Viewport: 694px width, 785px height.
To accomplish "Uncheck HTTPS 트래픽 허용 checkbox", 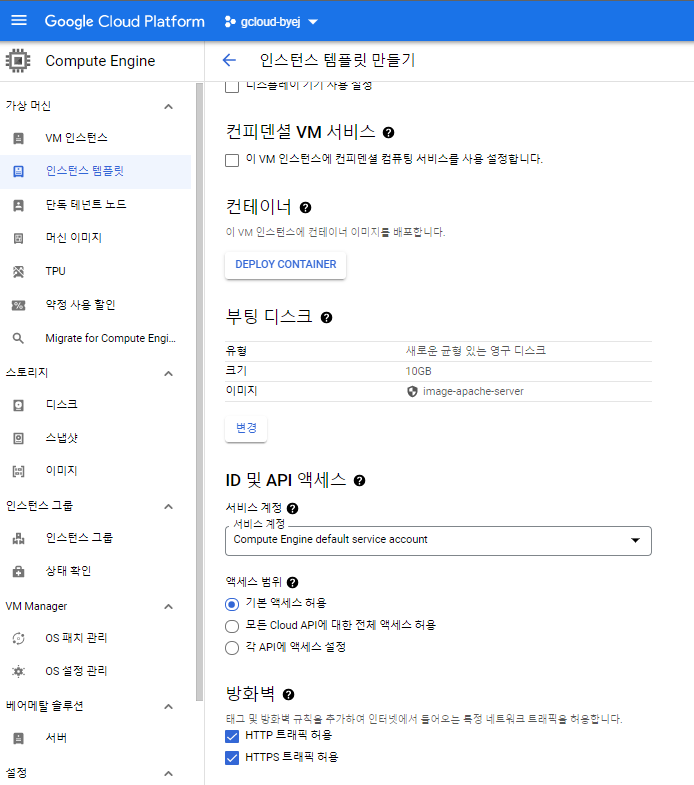I will (232, 758).
